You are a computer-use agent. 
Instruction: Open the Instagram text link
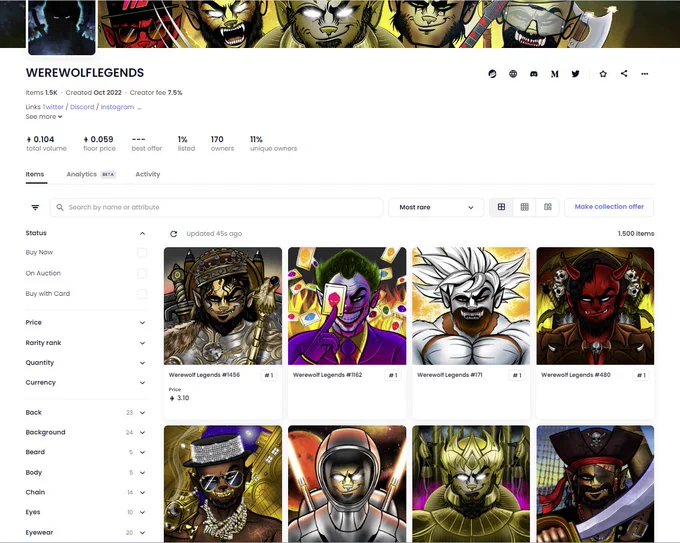[x=117, y=107]
